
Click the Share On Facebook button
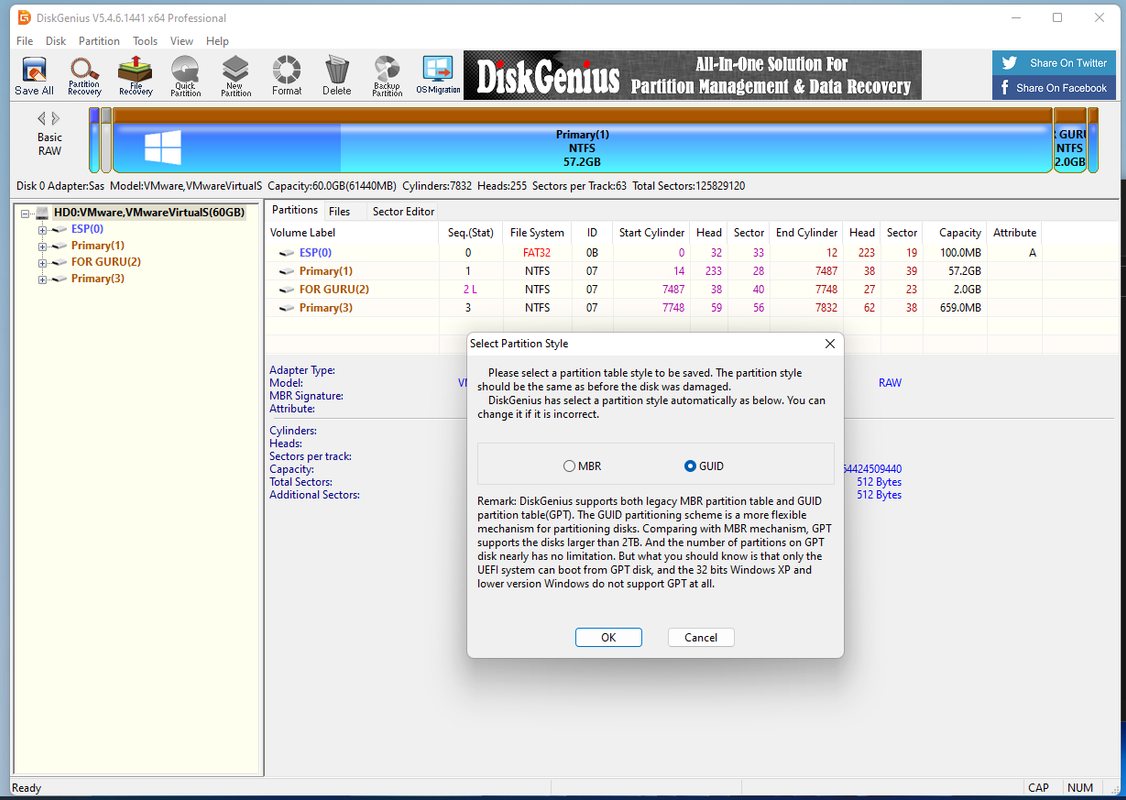pos(1054,88)
